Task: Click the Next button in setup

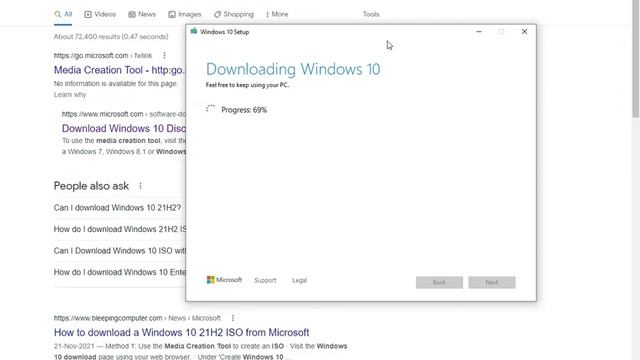Action: coord(492,282)
